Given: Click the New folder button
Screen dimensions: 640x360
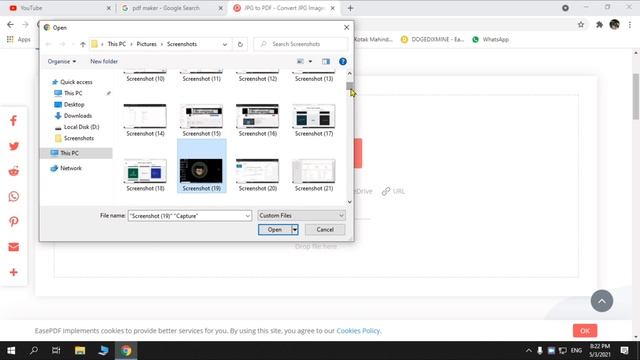Looking at the screenshot, I should 104,61.
